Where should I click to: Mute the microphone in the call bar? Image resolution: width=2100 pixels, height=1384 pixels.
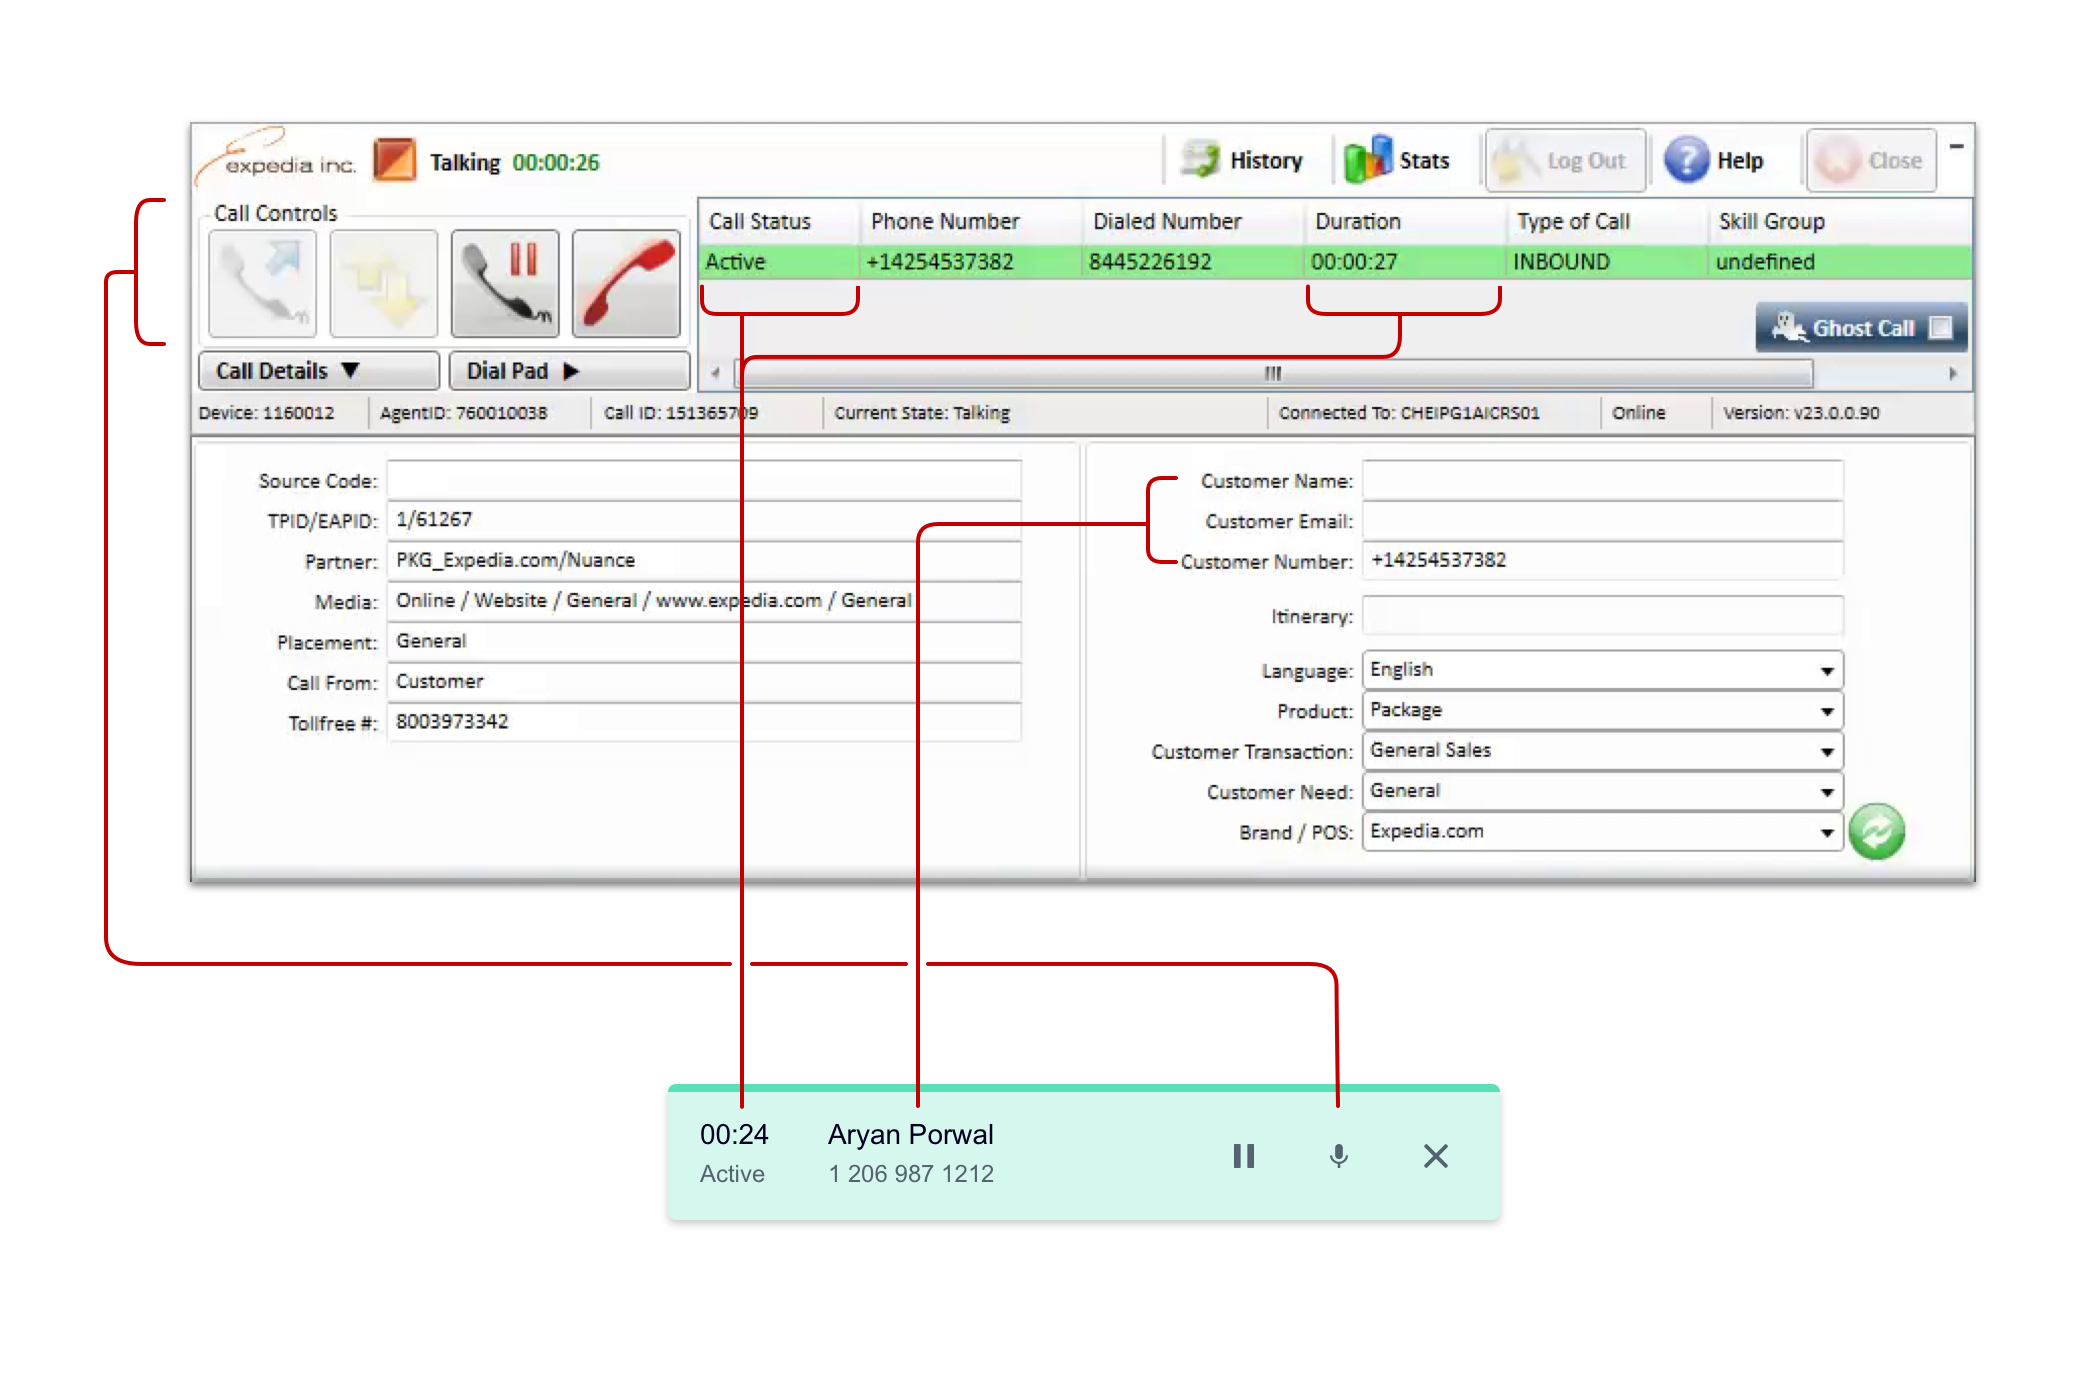tap(1339, 1156)
